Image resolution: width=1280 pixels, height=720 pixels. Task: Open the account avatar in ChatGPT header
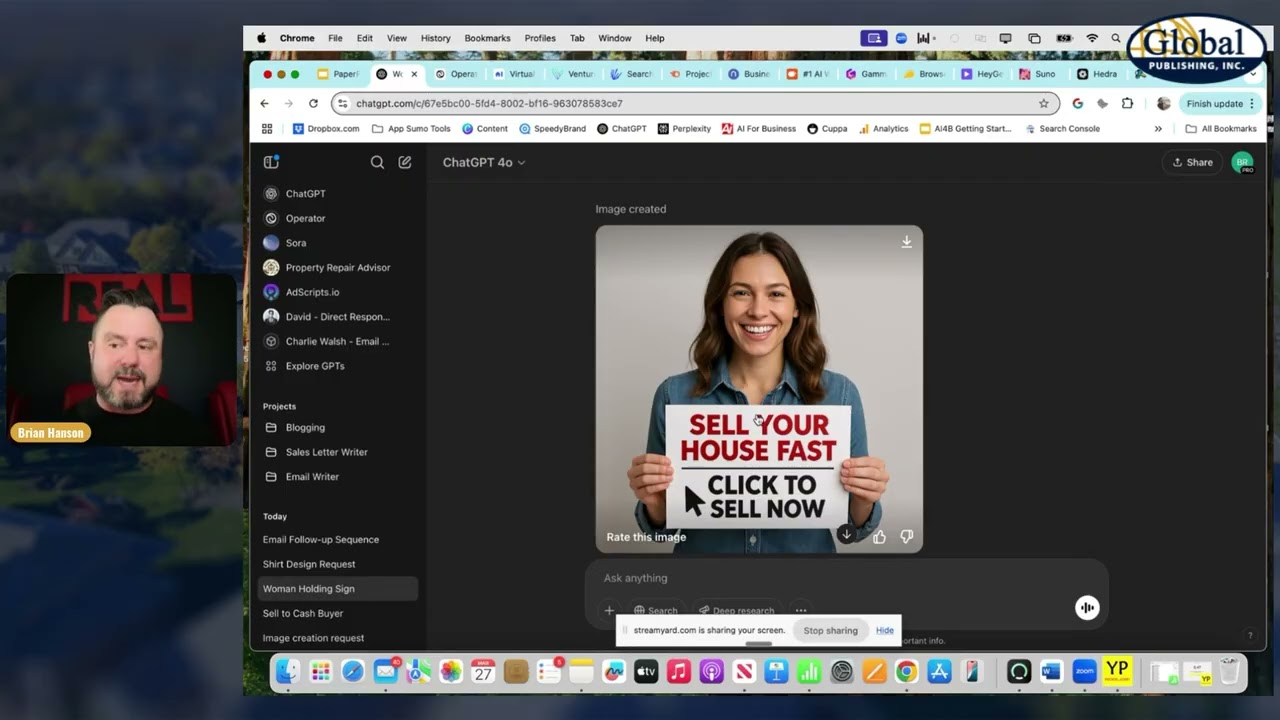[1242, 162]
